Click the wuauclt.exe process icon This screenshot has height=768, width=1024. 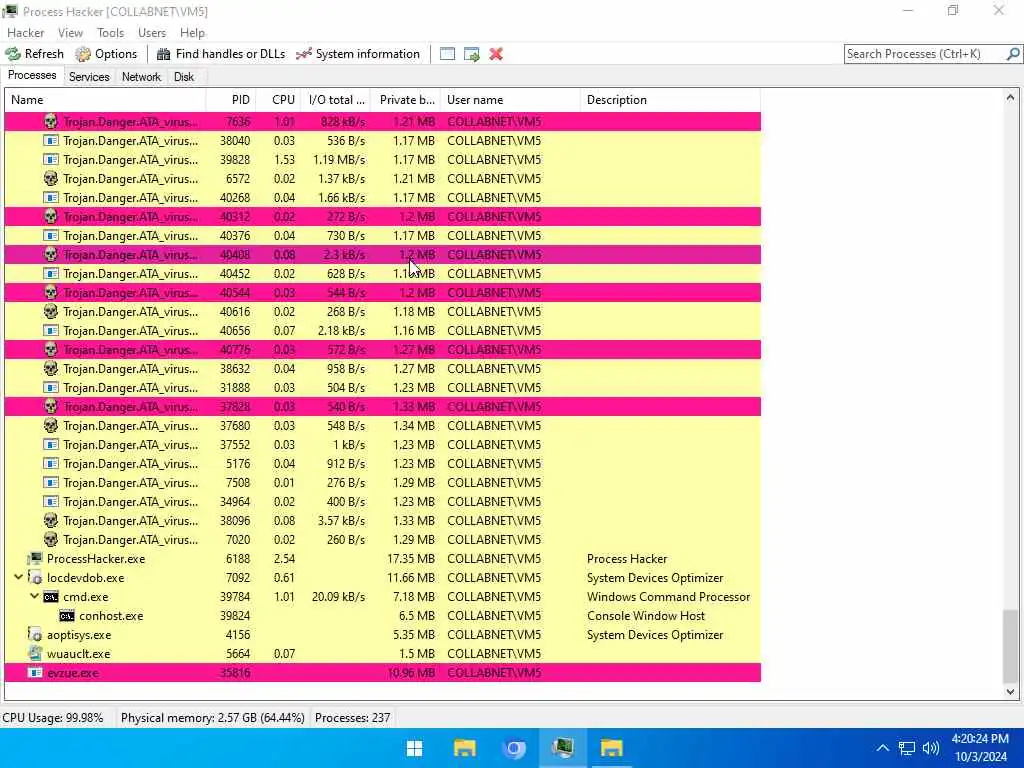(x=35, y=654)
